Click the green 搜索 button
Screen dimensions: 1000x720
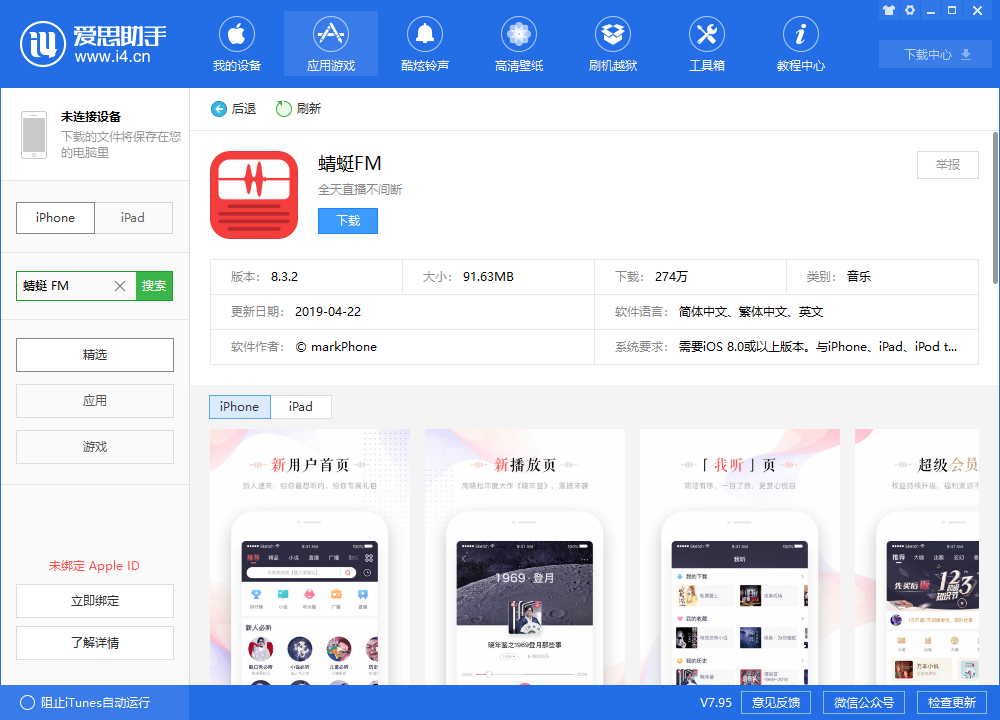[154, 286]
